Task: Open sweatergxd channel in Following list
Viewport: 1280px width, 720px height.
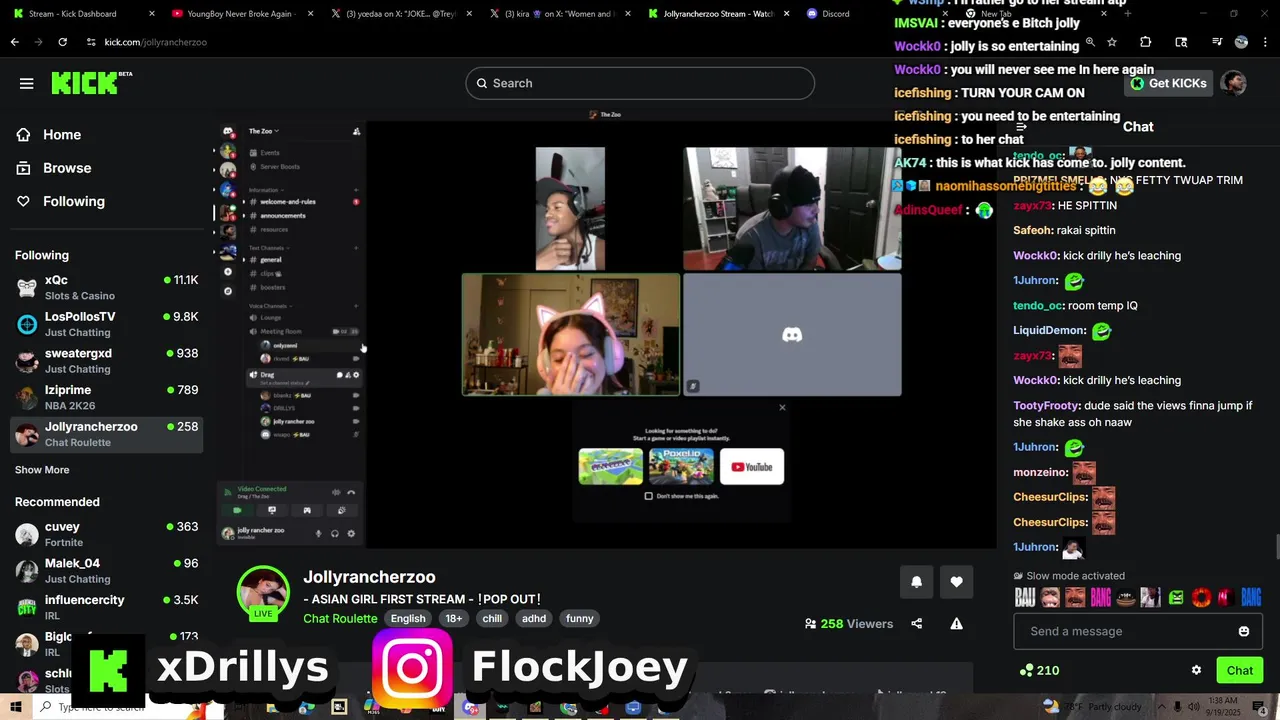Action: (x=107, y=361)
